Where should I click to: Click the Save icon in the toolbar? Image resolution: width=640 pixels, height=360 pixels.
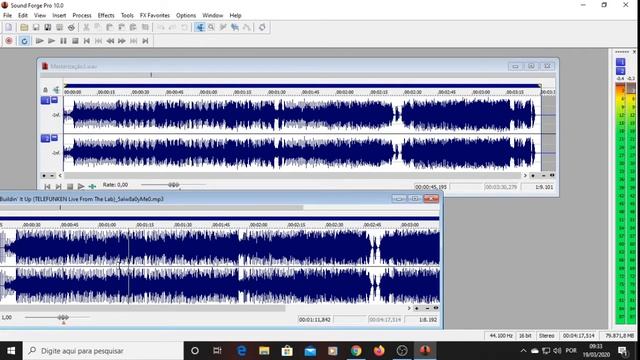(36, 27)
